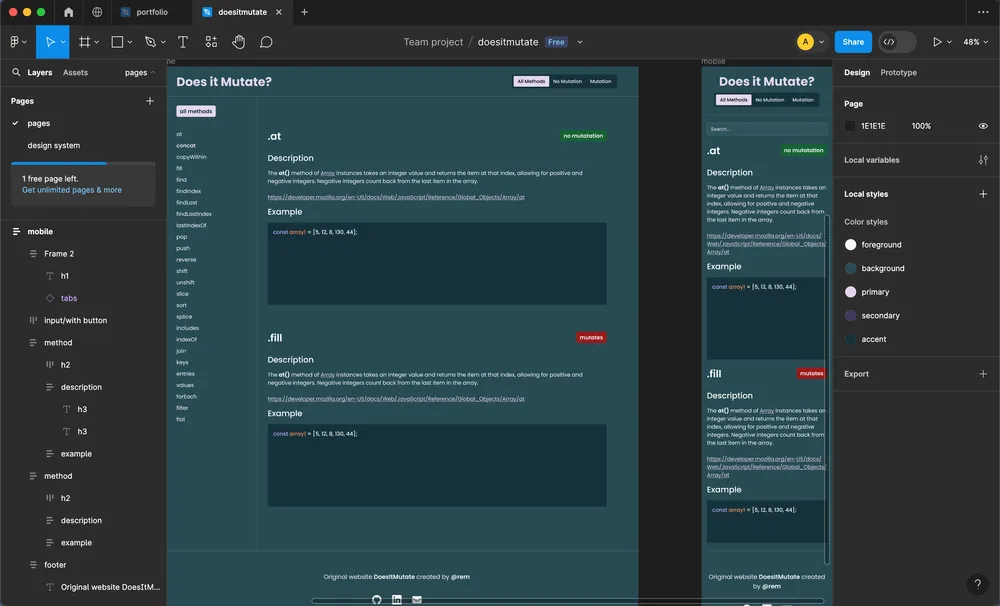
Task: Add an Export setting
Action: click(983, 374)
